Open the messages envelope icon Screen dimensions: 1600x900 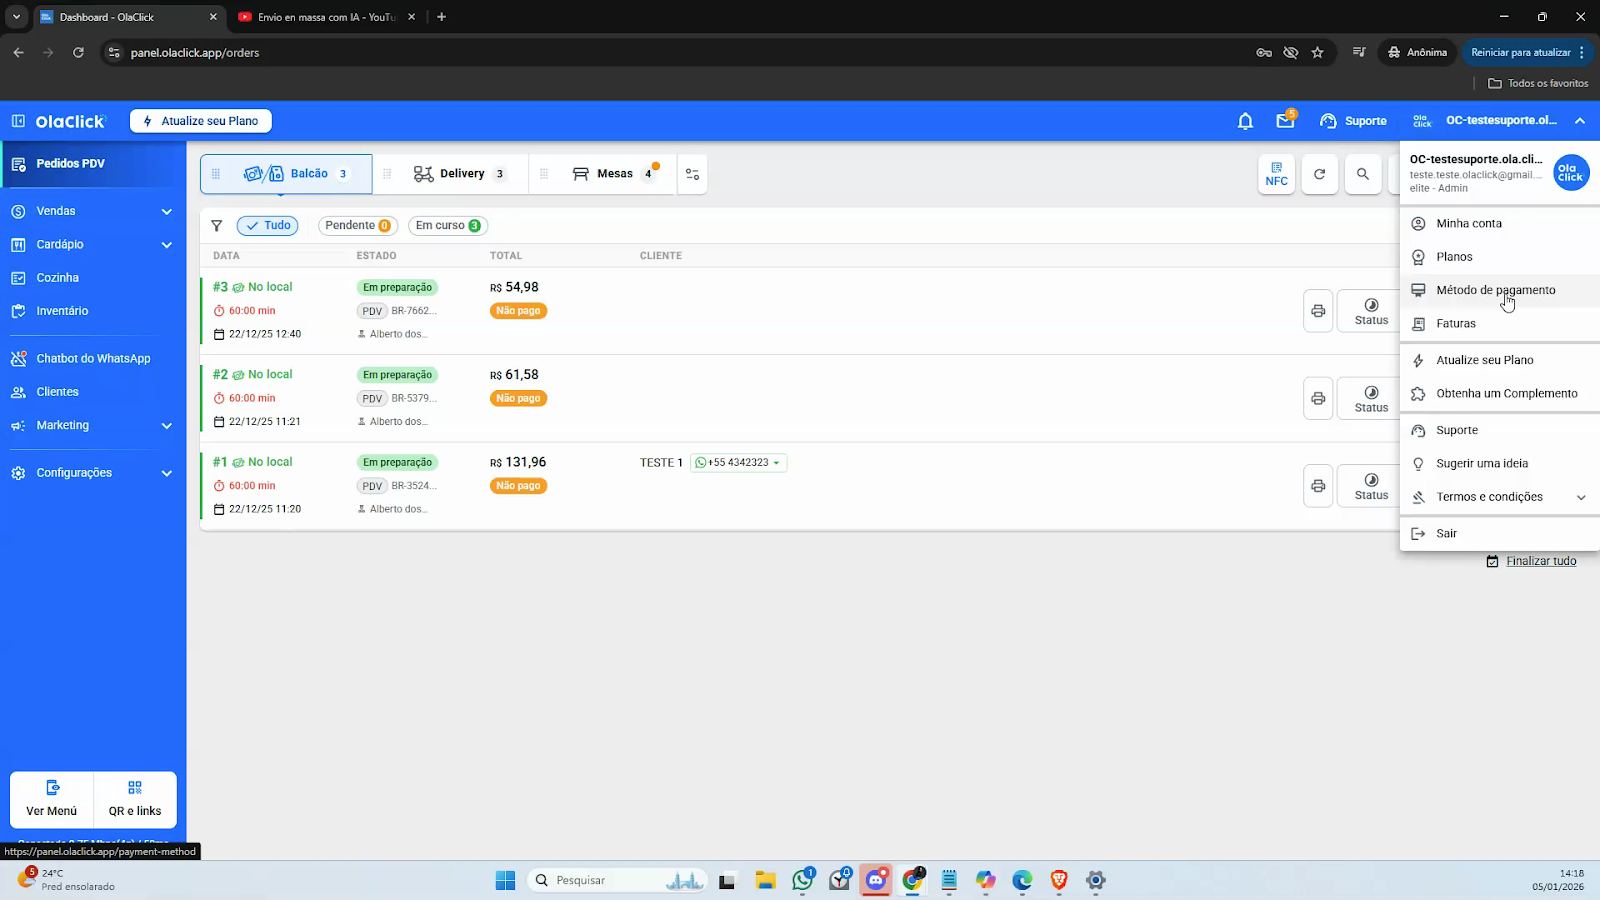[1285, 121]
